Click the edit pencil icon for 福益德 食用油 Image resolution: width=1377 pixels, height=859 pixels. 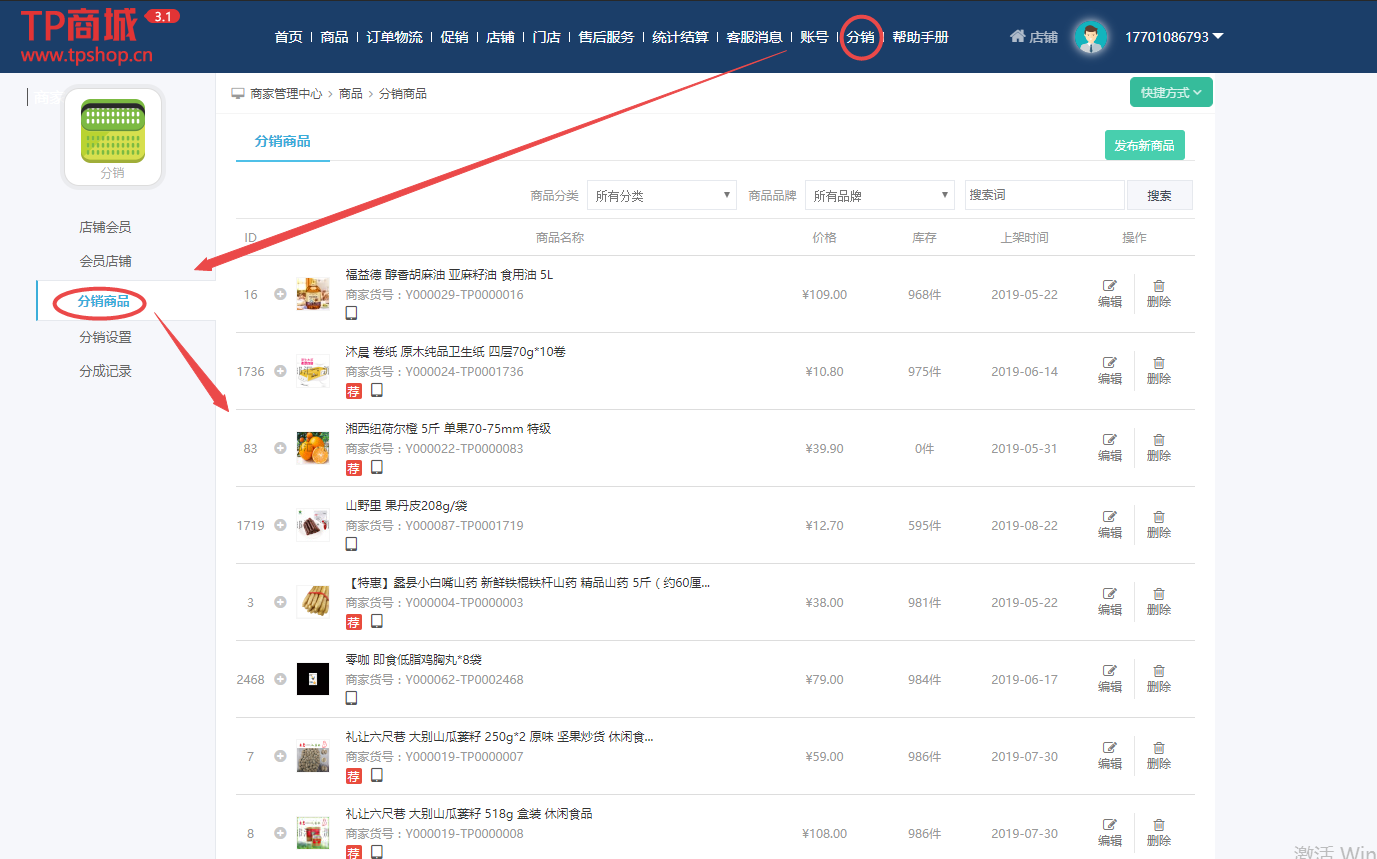pos(1110,287)
